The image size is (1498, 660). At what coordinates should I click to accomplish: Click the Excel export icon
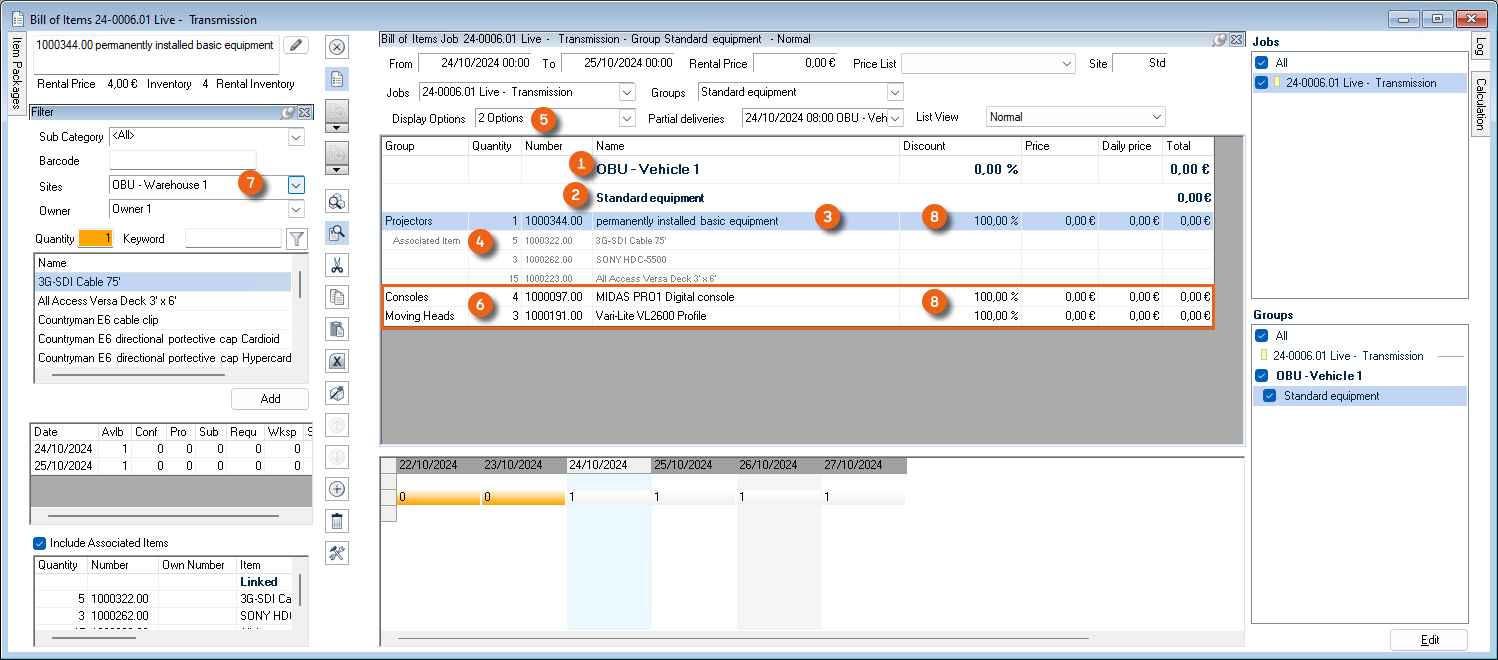coord(337,361)
